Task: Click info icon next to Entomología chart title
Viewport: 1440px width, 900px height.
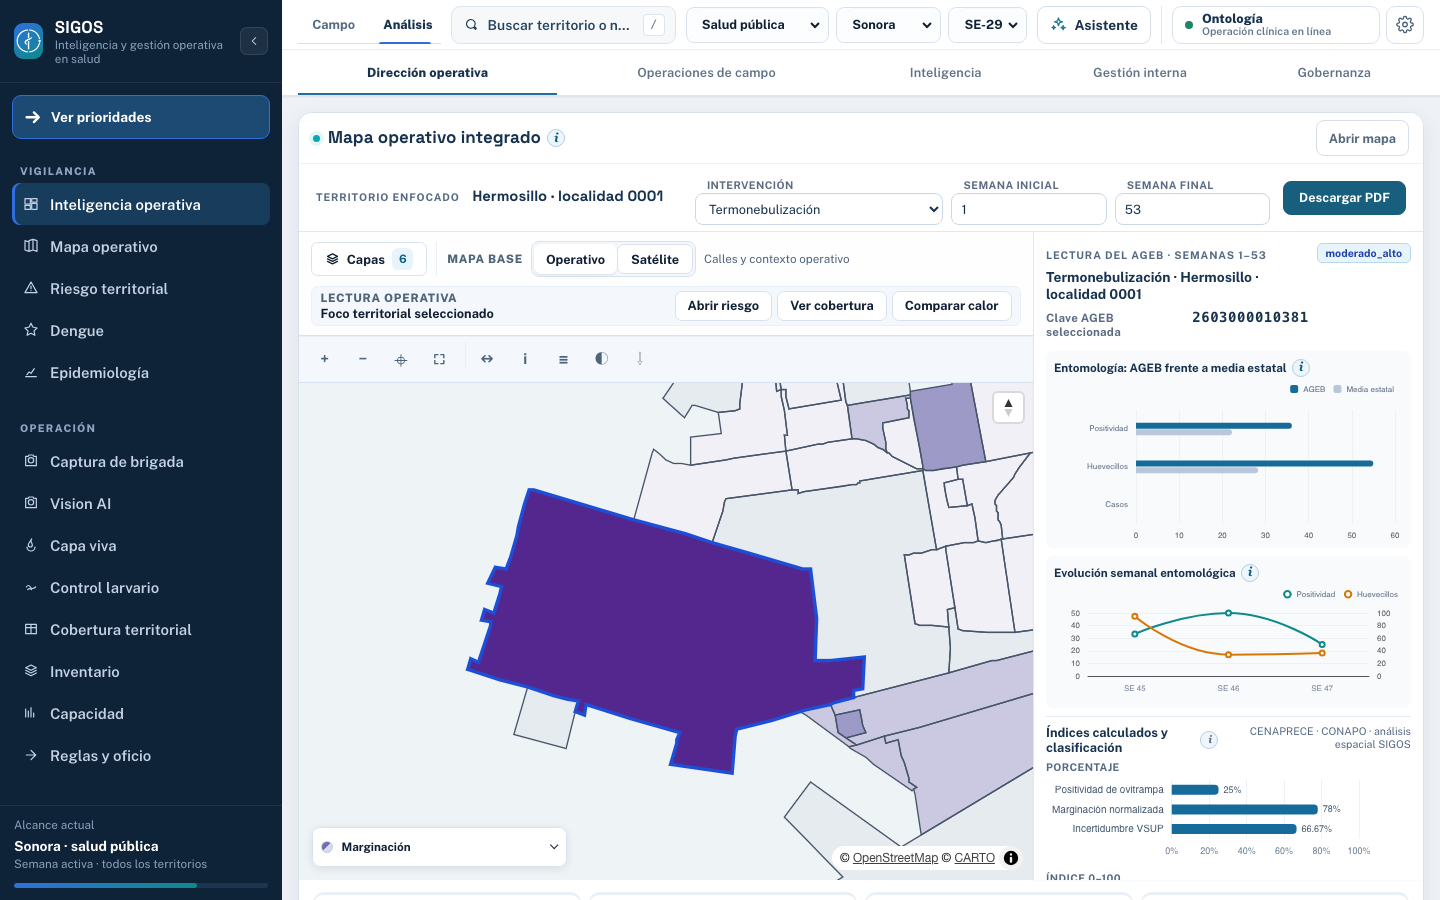Action: click(1301, 368)
